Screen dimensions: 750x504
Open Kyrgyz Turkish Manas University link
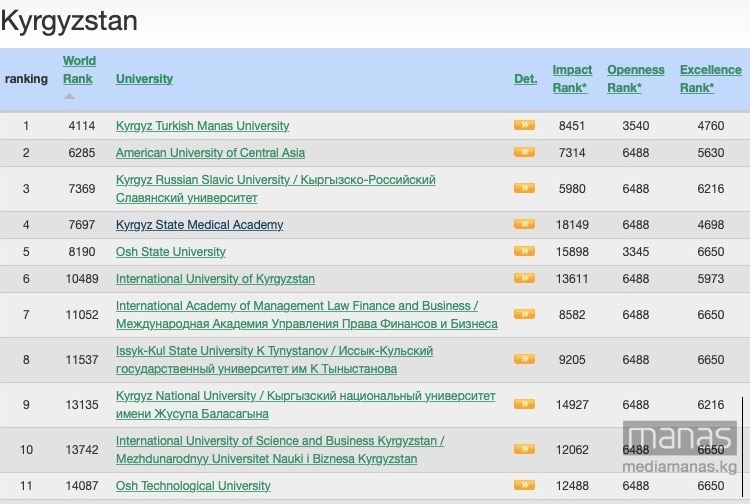(x=202, y=126)
